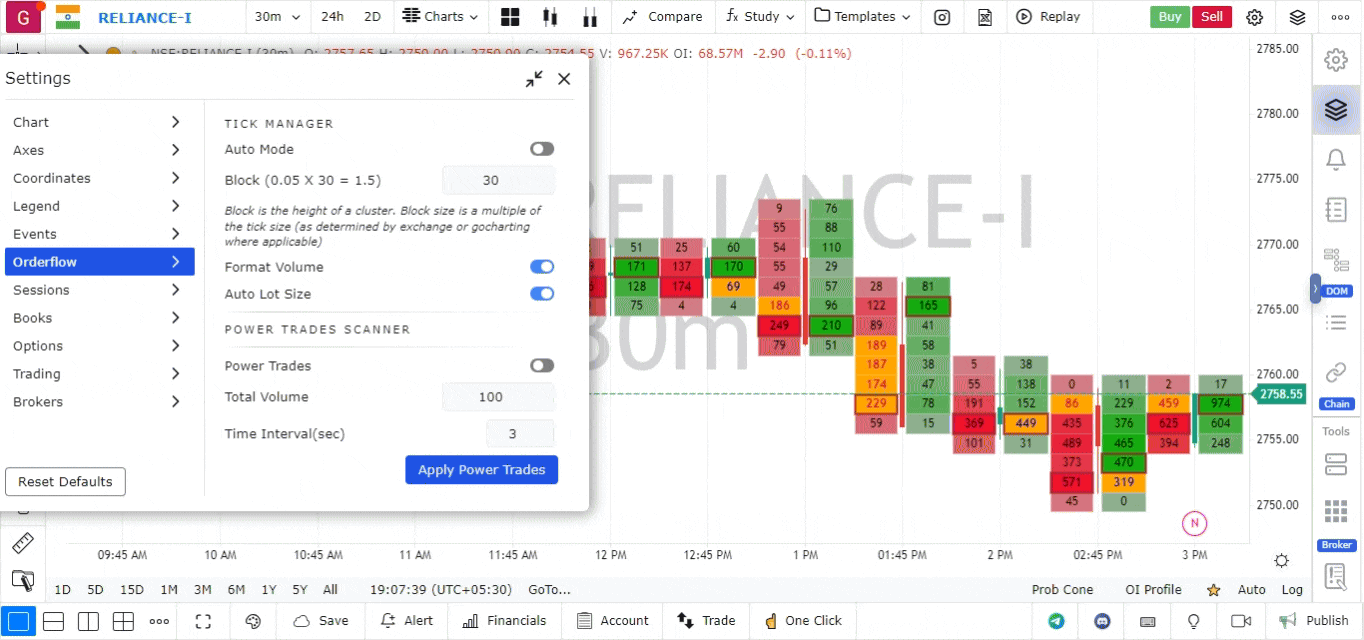Open the option Chain link icon

tap(1335, 373)
